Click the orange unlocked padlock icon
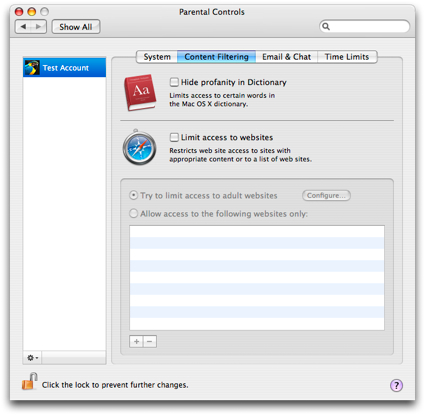Image resolution: width=425 pixels, height=415 pixels. tap(30, 381)
